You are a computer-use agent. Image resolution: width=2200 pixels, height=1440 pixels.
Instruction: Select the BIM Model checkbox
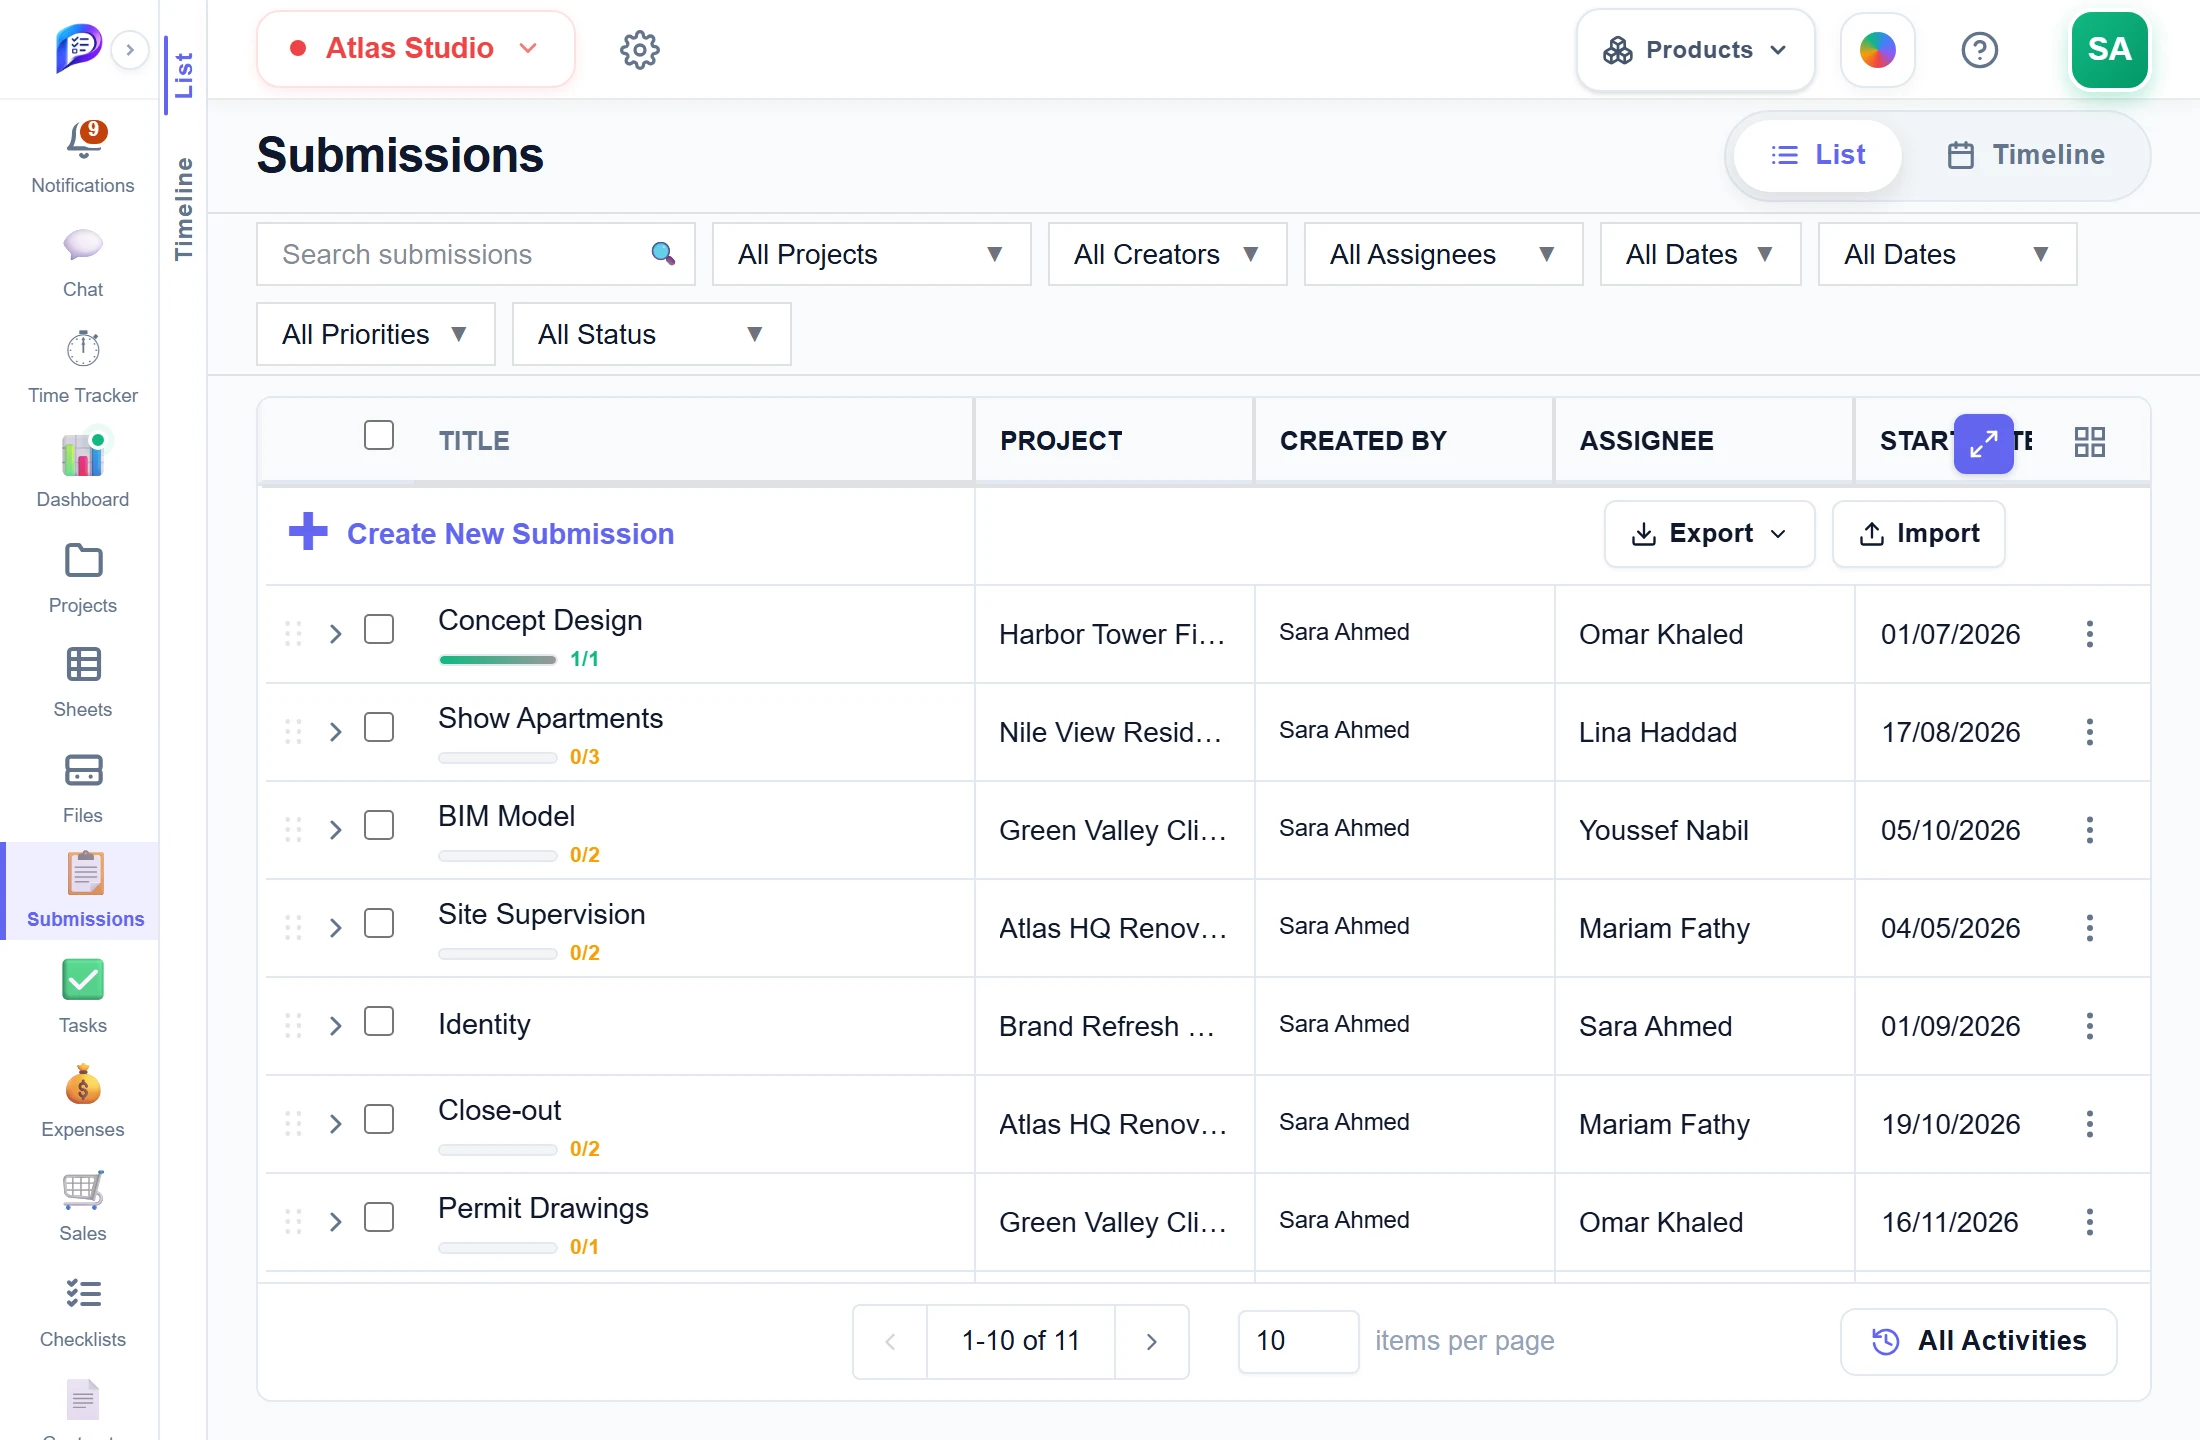[379, 826]
